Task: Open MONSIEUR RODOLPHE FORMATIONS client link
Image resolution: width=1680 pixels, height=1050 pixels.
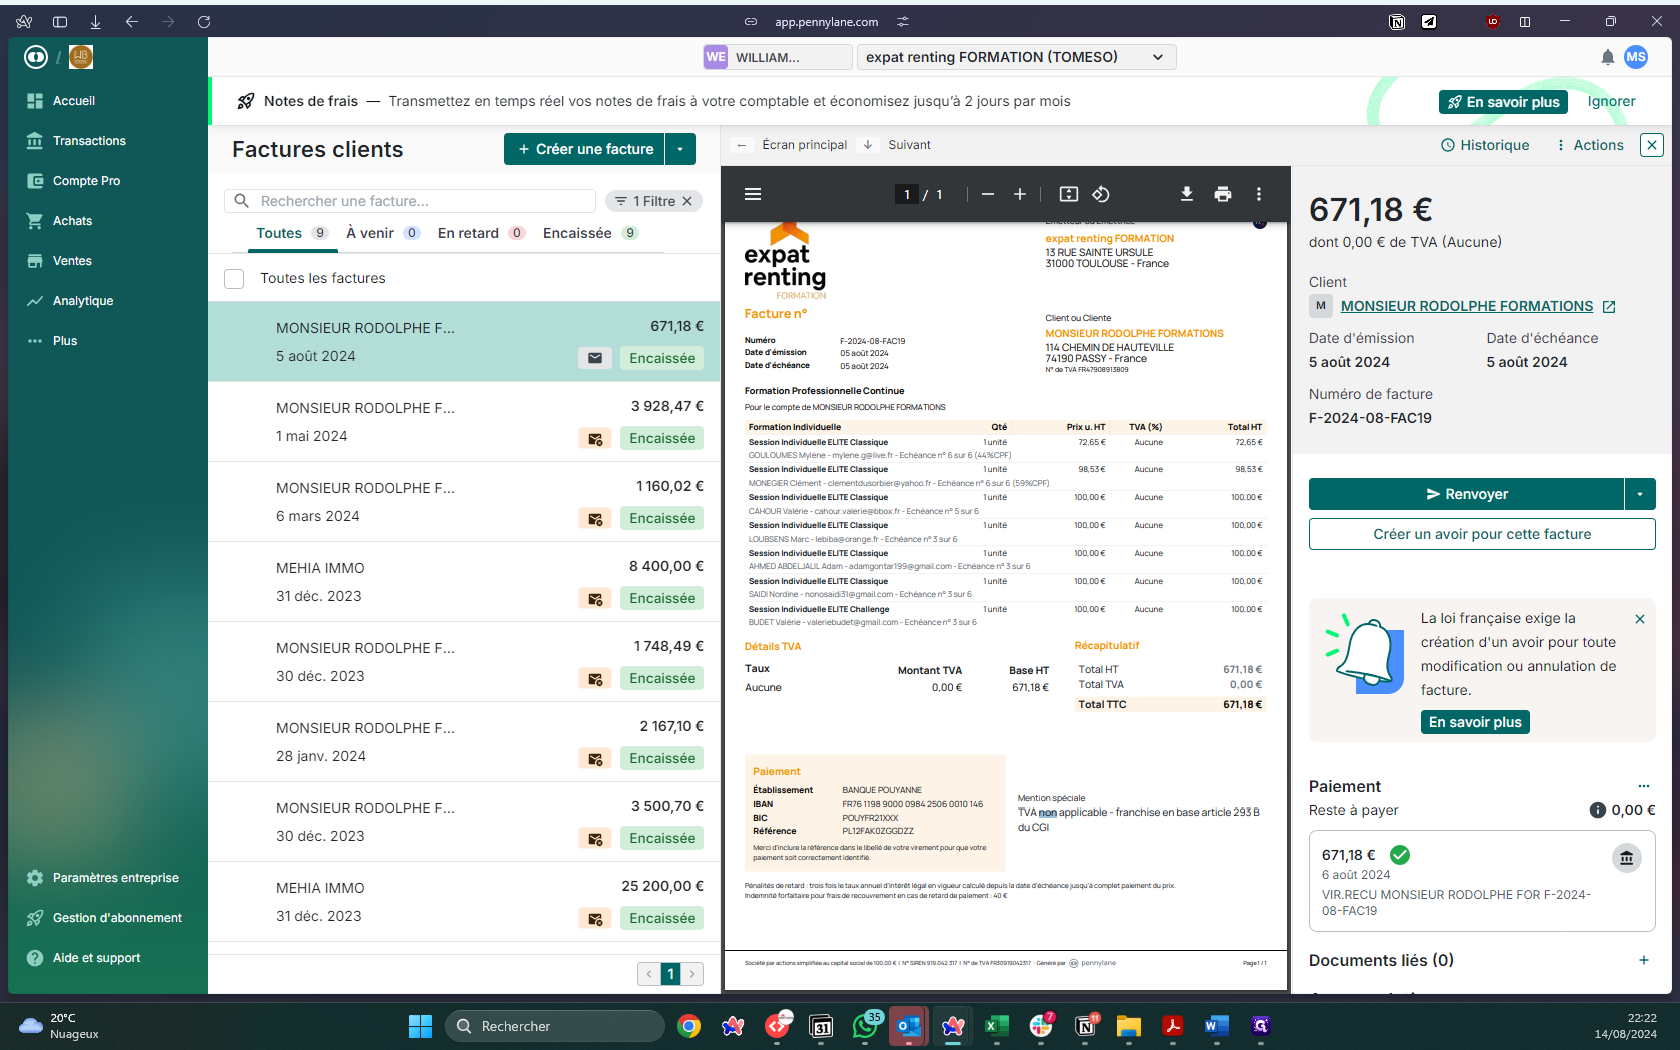Action: pyautogui.click(x=1466, y=306)
